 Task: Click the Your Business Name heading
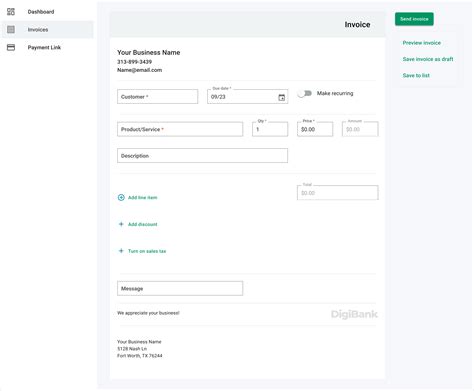click(x=149, y=52)
